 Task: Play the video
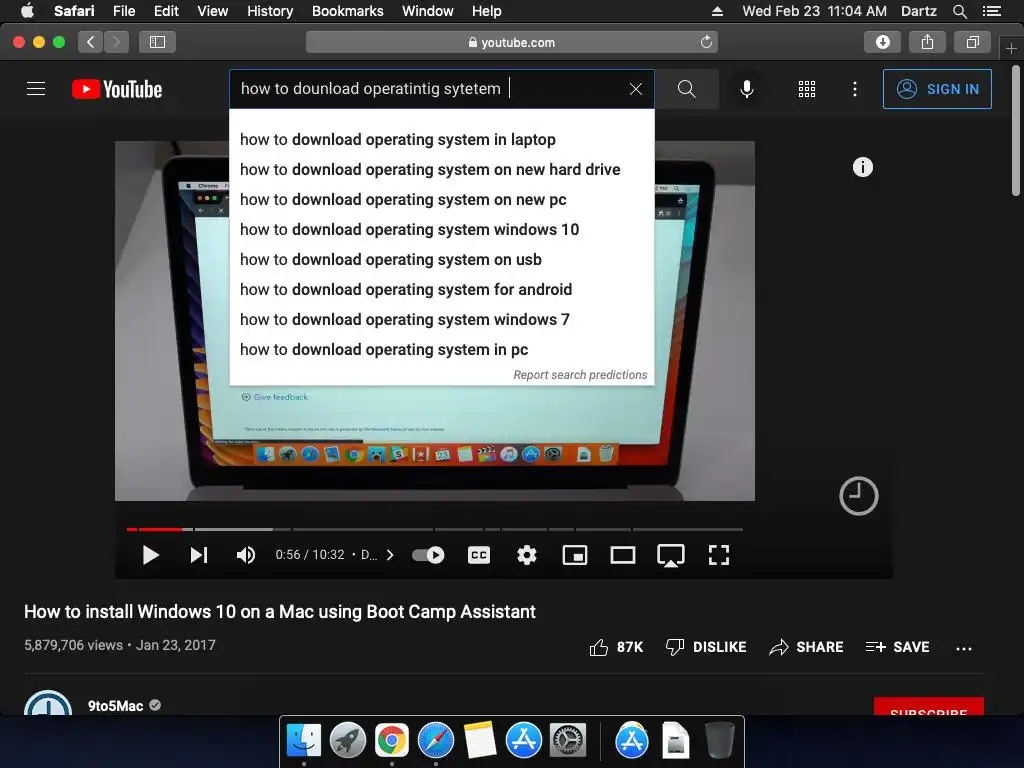150,555
